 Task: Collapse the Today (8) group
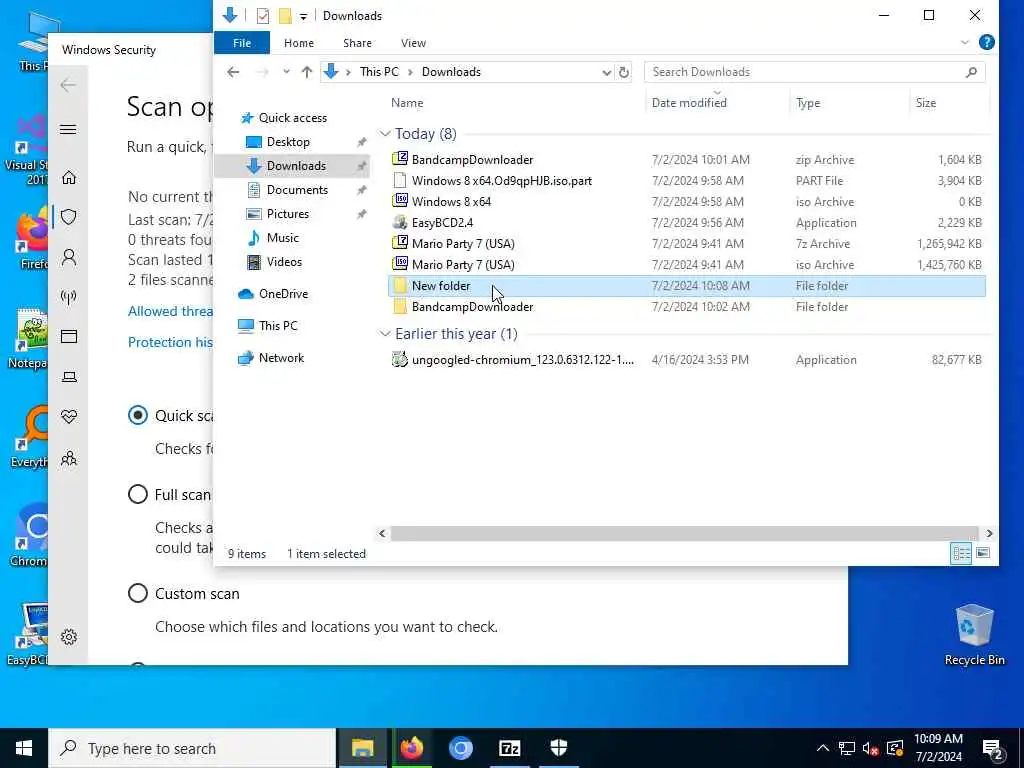point(385,134)
